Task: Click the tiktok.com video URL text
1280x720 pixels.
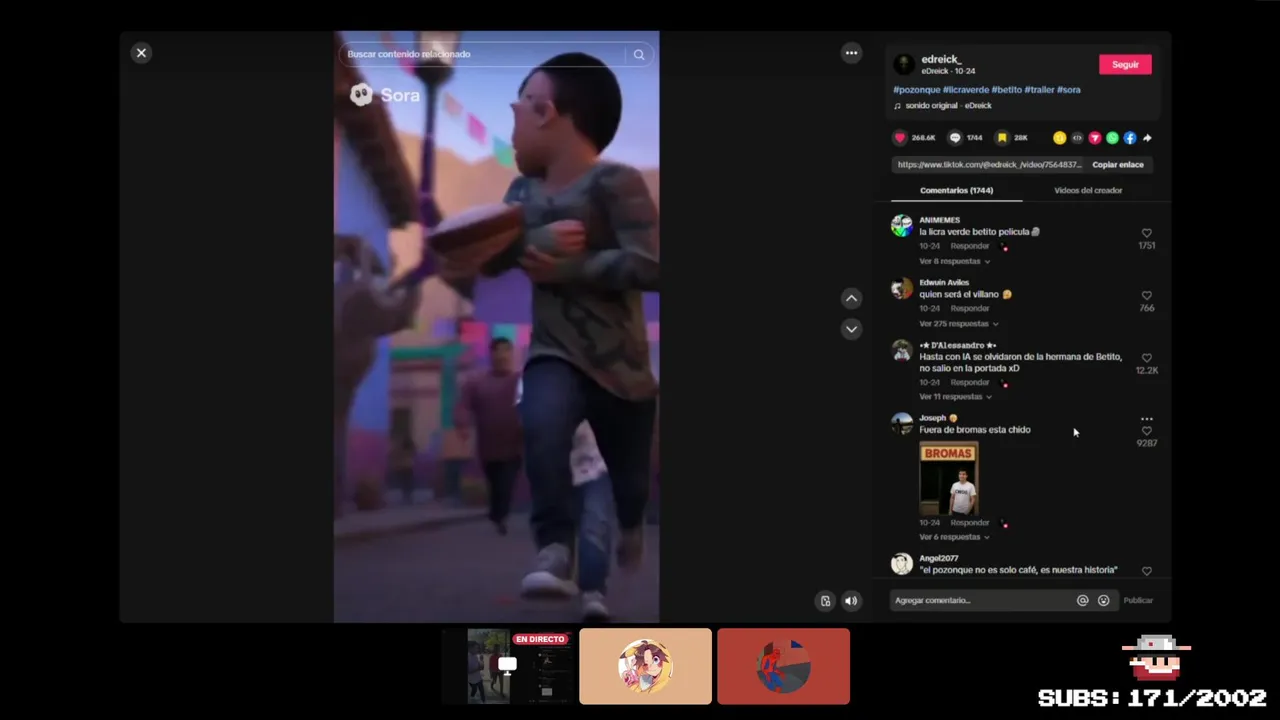Action: (x=988, y=165)
